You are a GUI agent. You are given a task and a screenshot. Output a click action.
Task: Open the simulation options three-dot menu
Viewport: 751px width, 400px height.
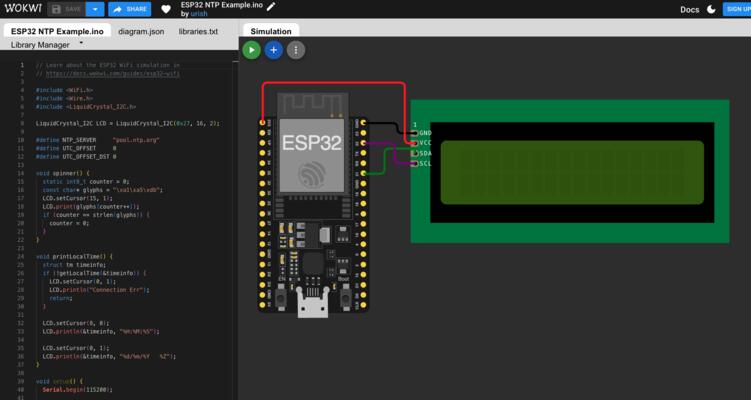pyautogui.click(x=296, y=50)
